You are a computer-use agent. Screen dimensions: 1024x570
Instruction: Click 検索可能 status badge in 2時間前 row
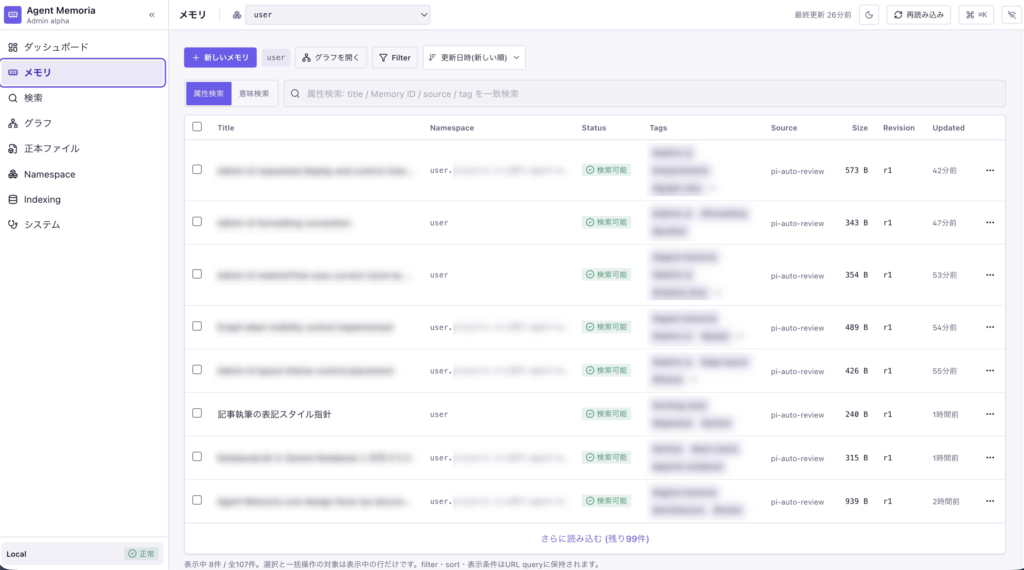pos(606,501)
